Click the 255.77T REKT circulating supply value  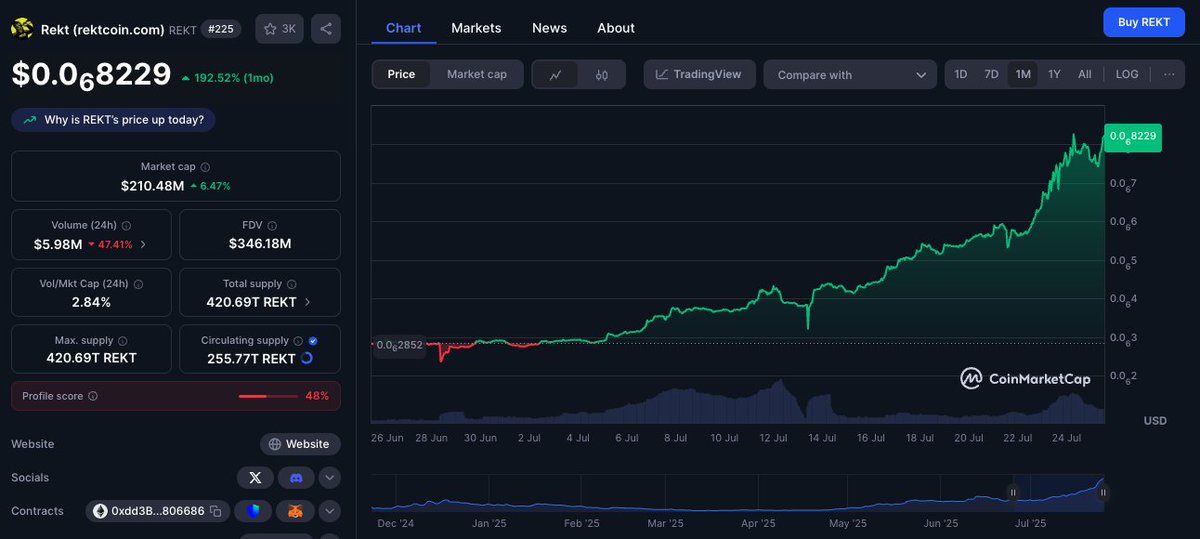tap(251, 358)
